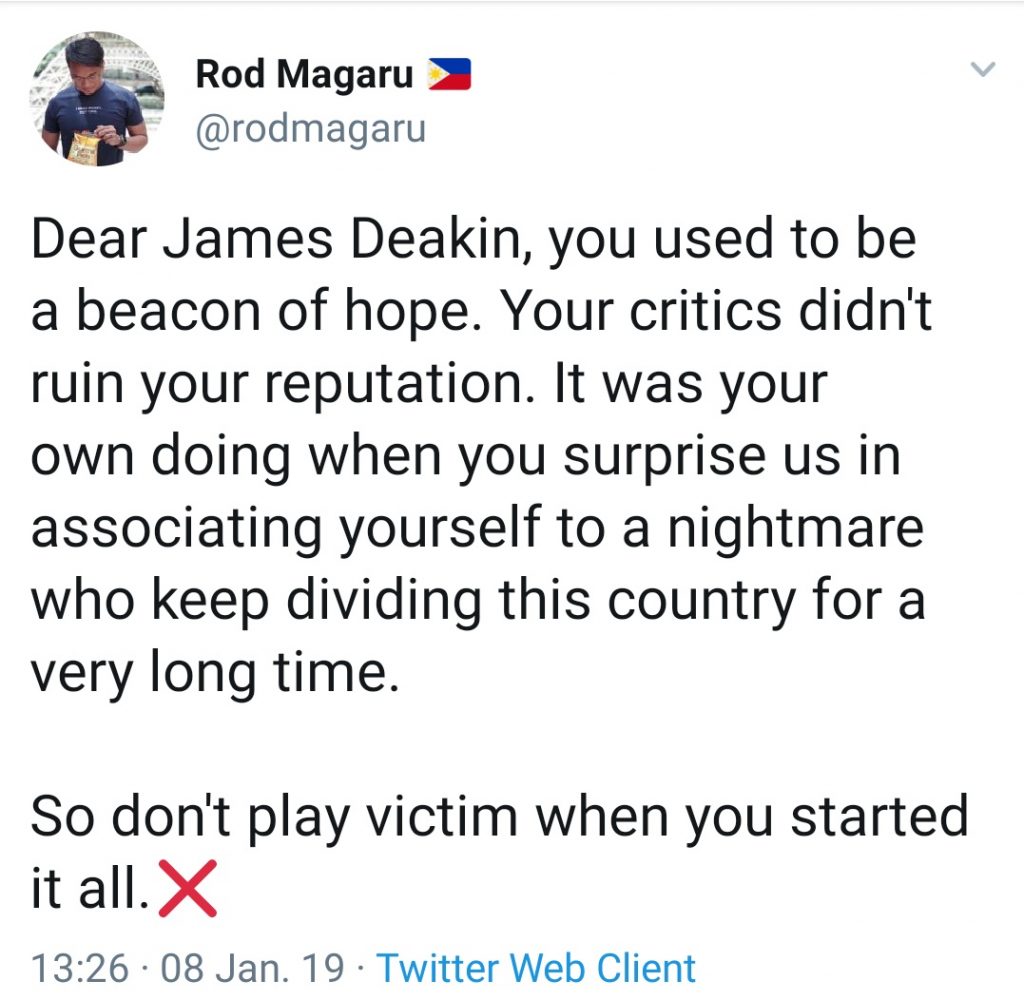Click the 08 Jan. 19 date
The width and height of the screenshot is (1024, 1000).
[x=252, y=968]
